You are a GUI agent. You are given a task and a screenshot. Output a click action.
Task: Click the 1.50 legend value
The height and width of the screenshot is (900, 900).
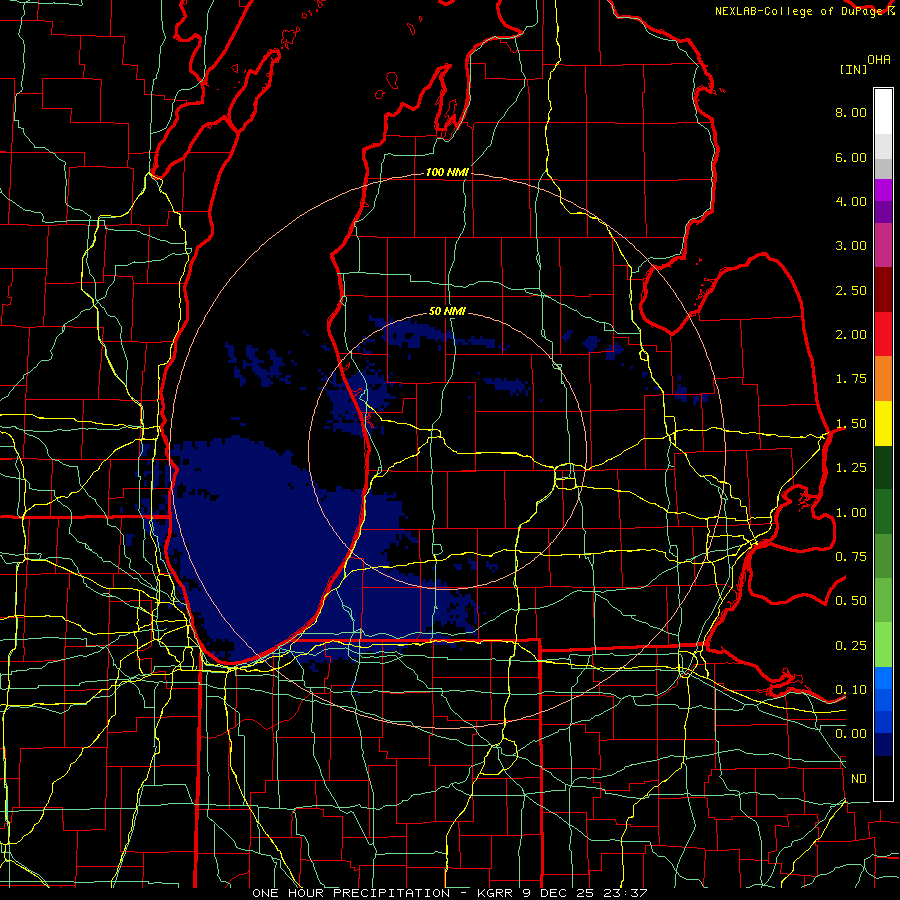(851, 424)
